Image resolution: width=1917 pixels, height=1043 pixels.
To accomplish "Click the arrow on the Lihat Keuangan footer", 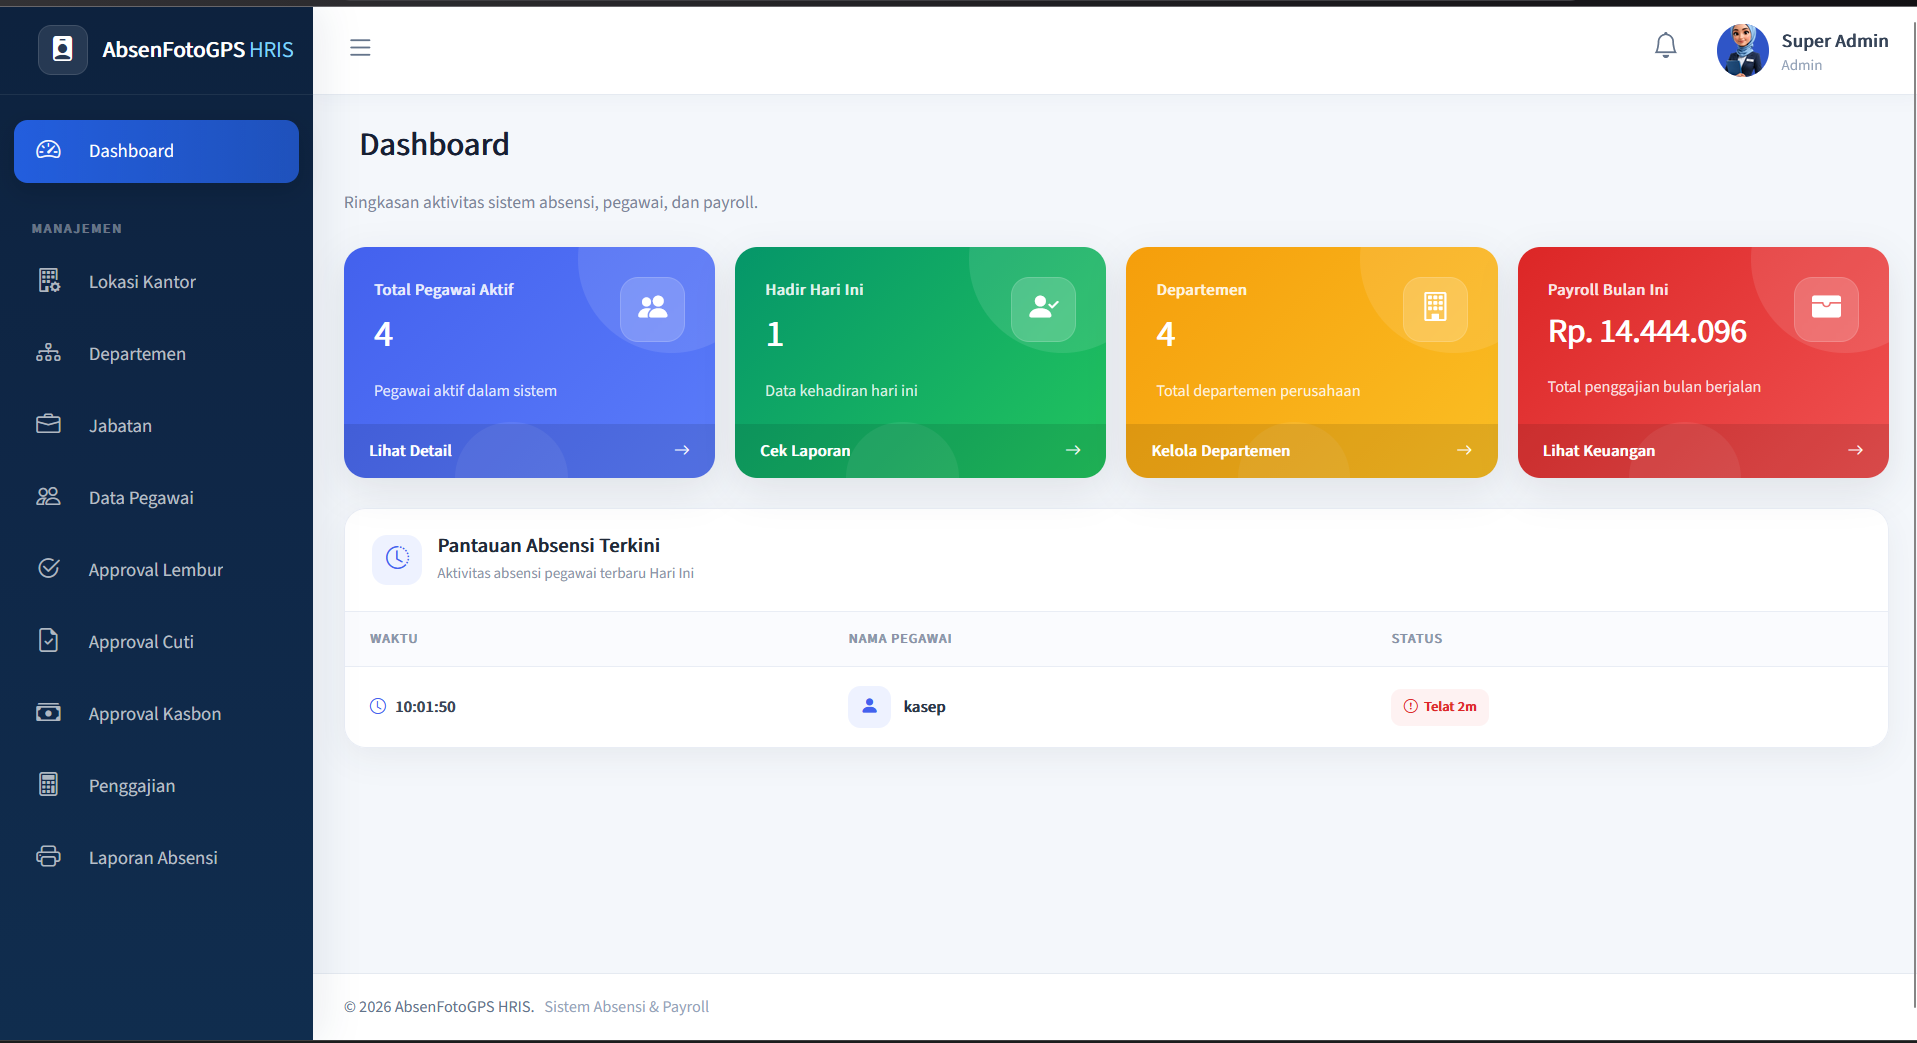I will click(x=1855, y=450).
